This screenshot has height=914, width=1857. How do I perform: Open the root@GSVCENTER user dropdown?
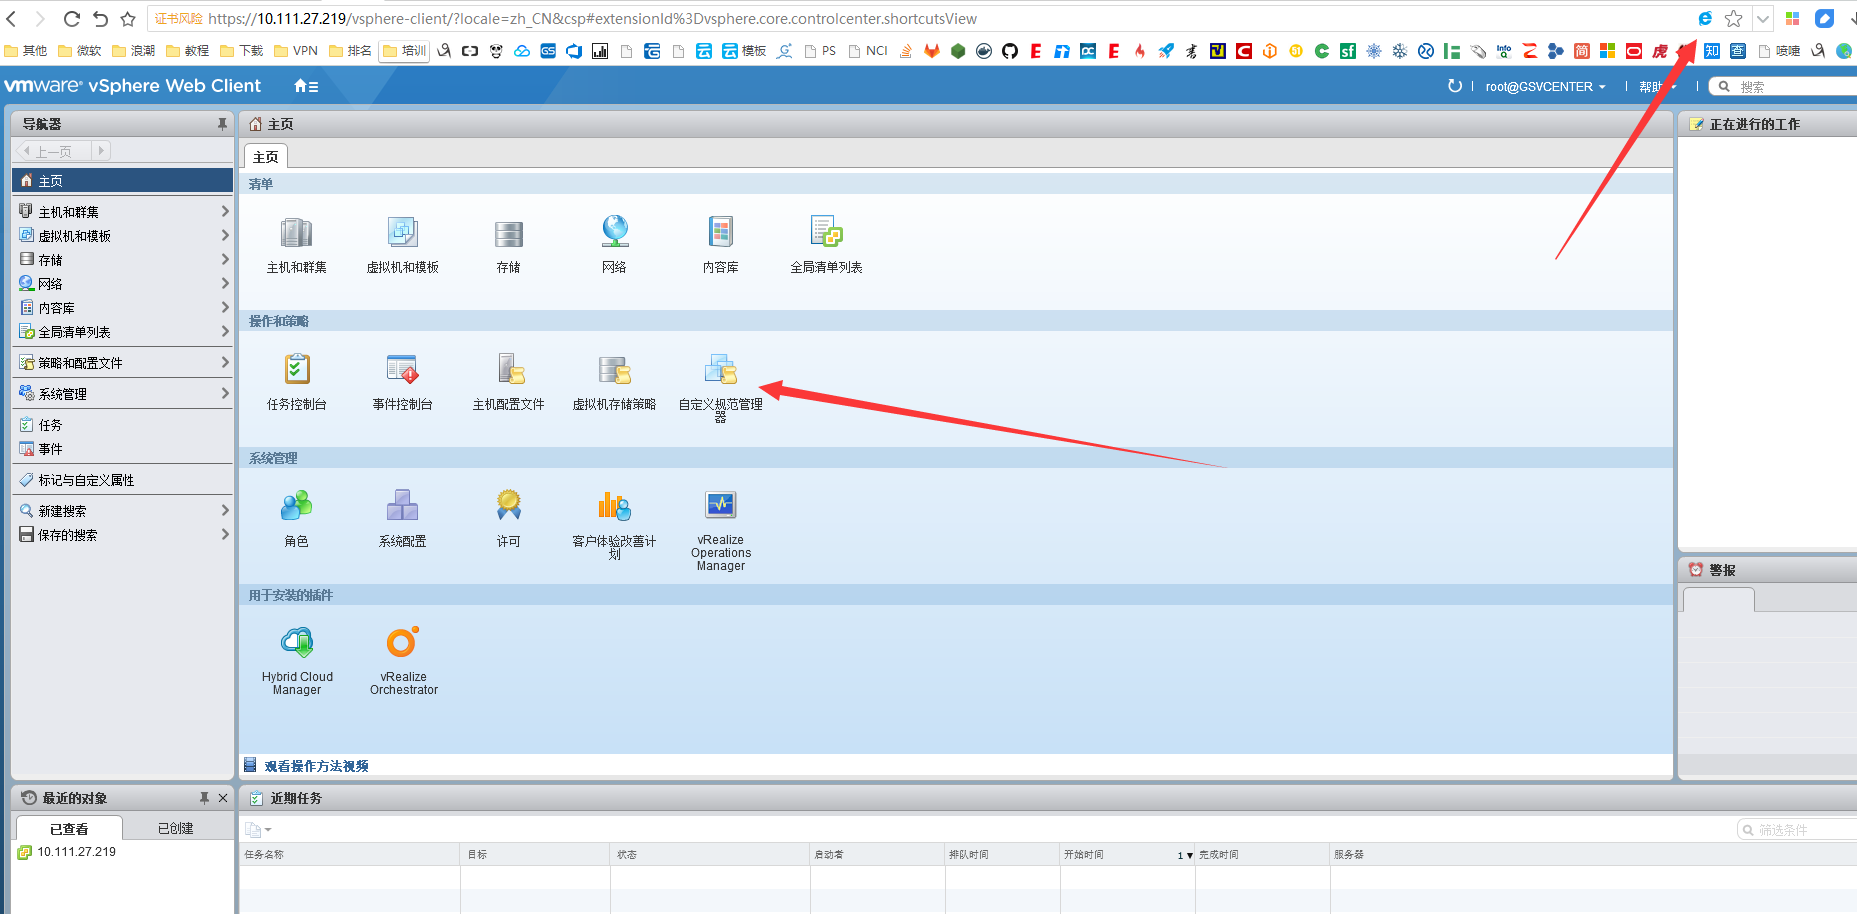coord(1546,87)
